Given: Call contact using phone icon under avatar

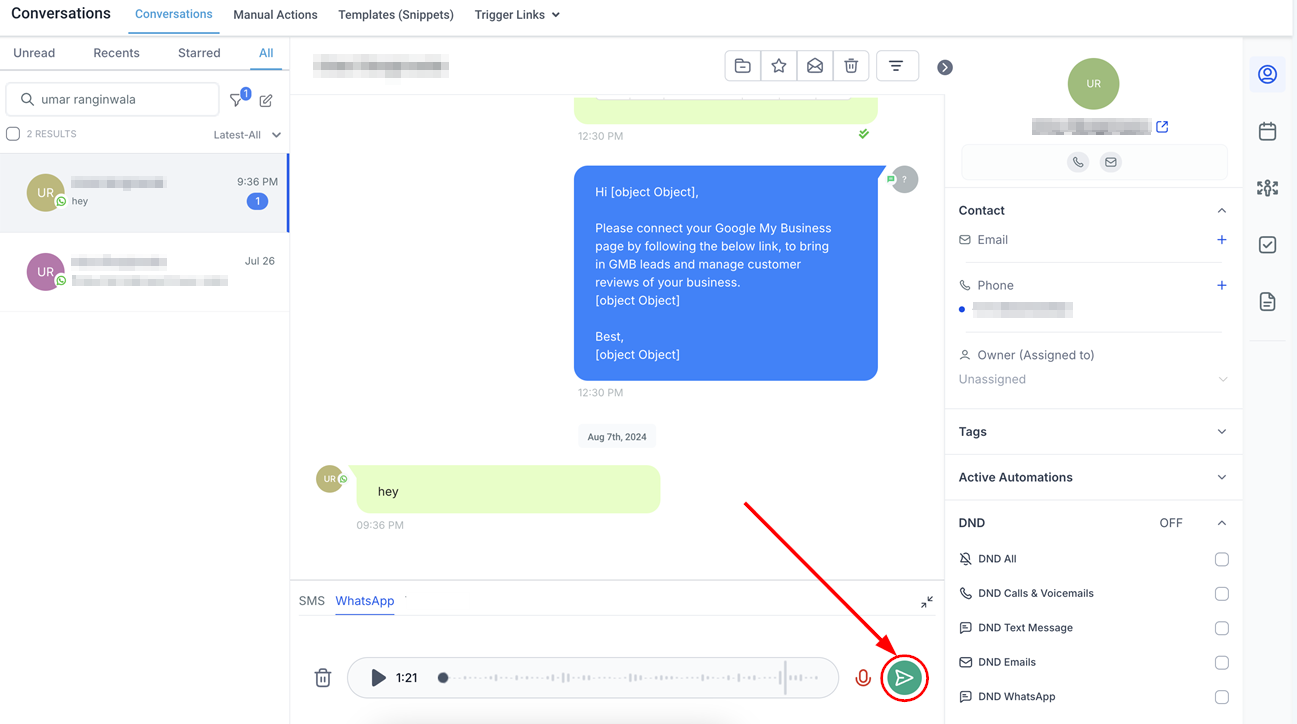Looking at the screenshot, I should (x=1078, y=162).
